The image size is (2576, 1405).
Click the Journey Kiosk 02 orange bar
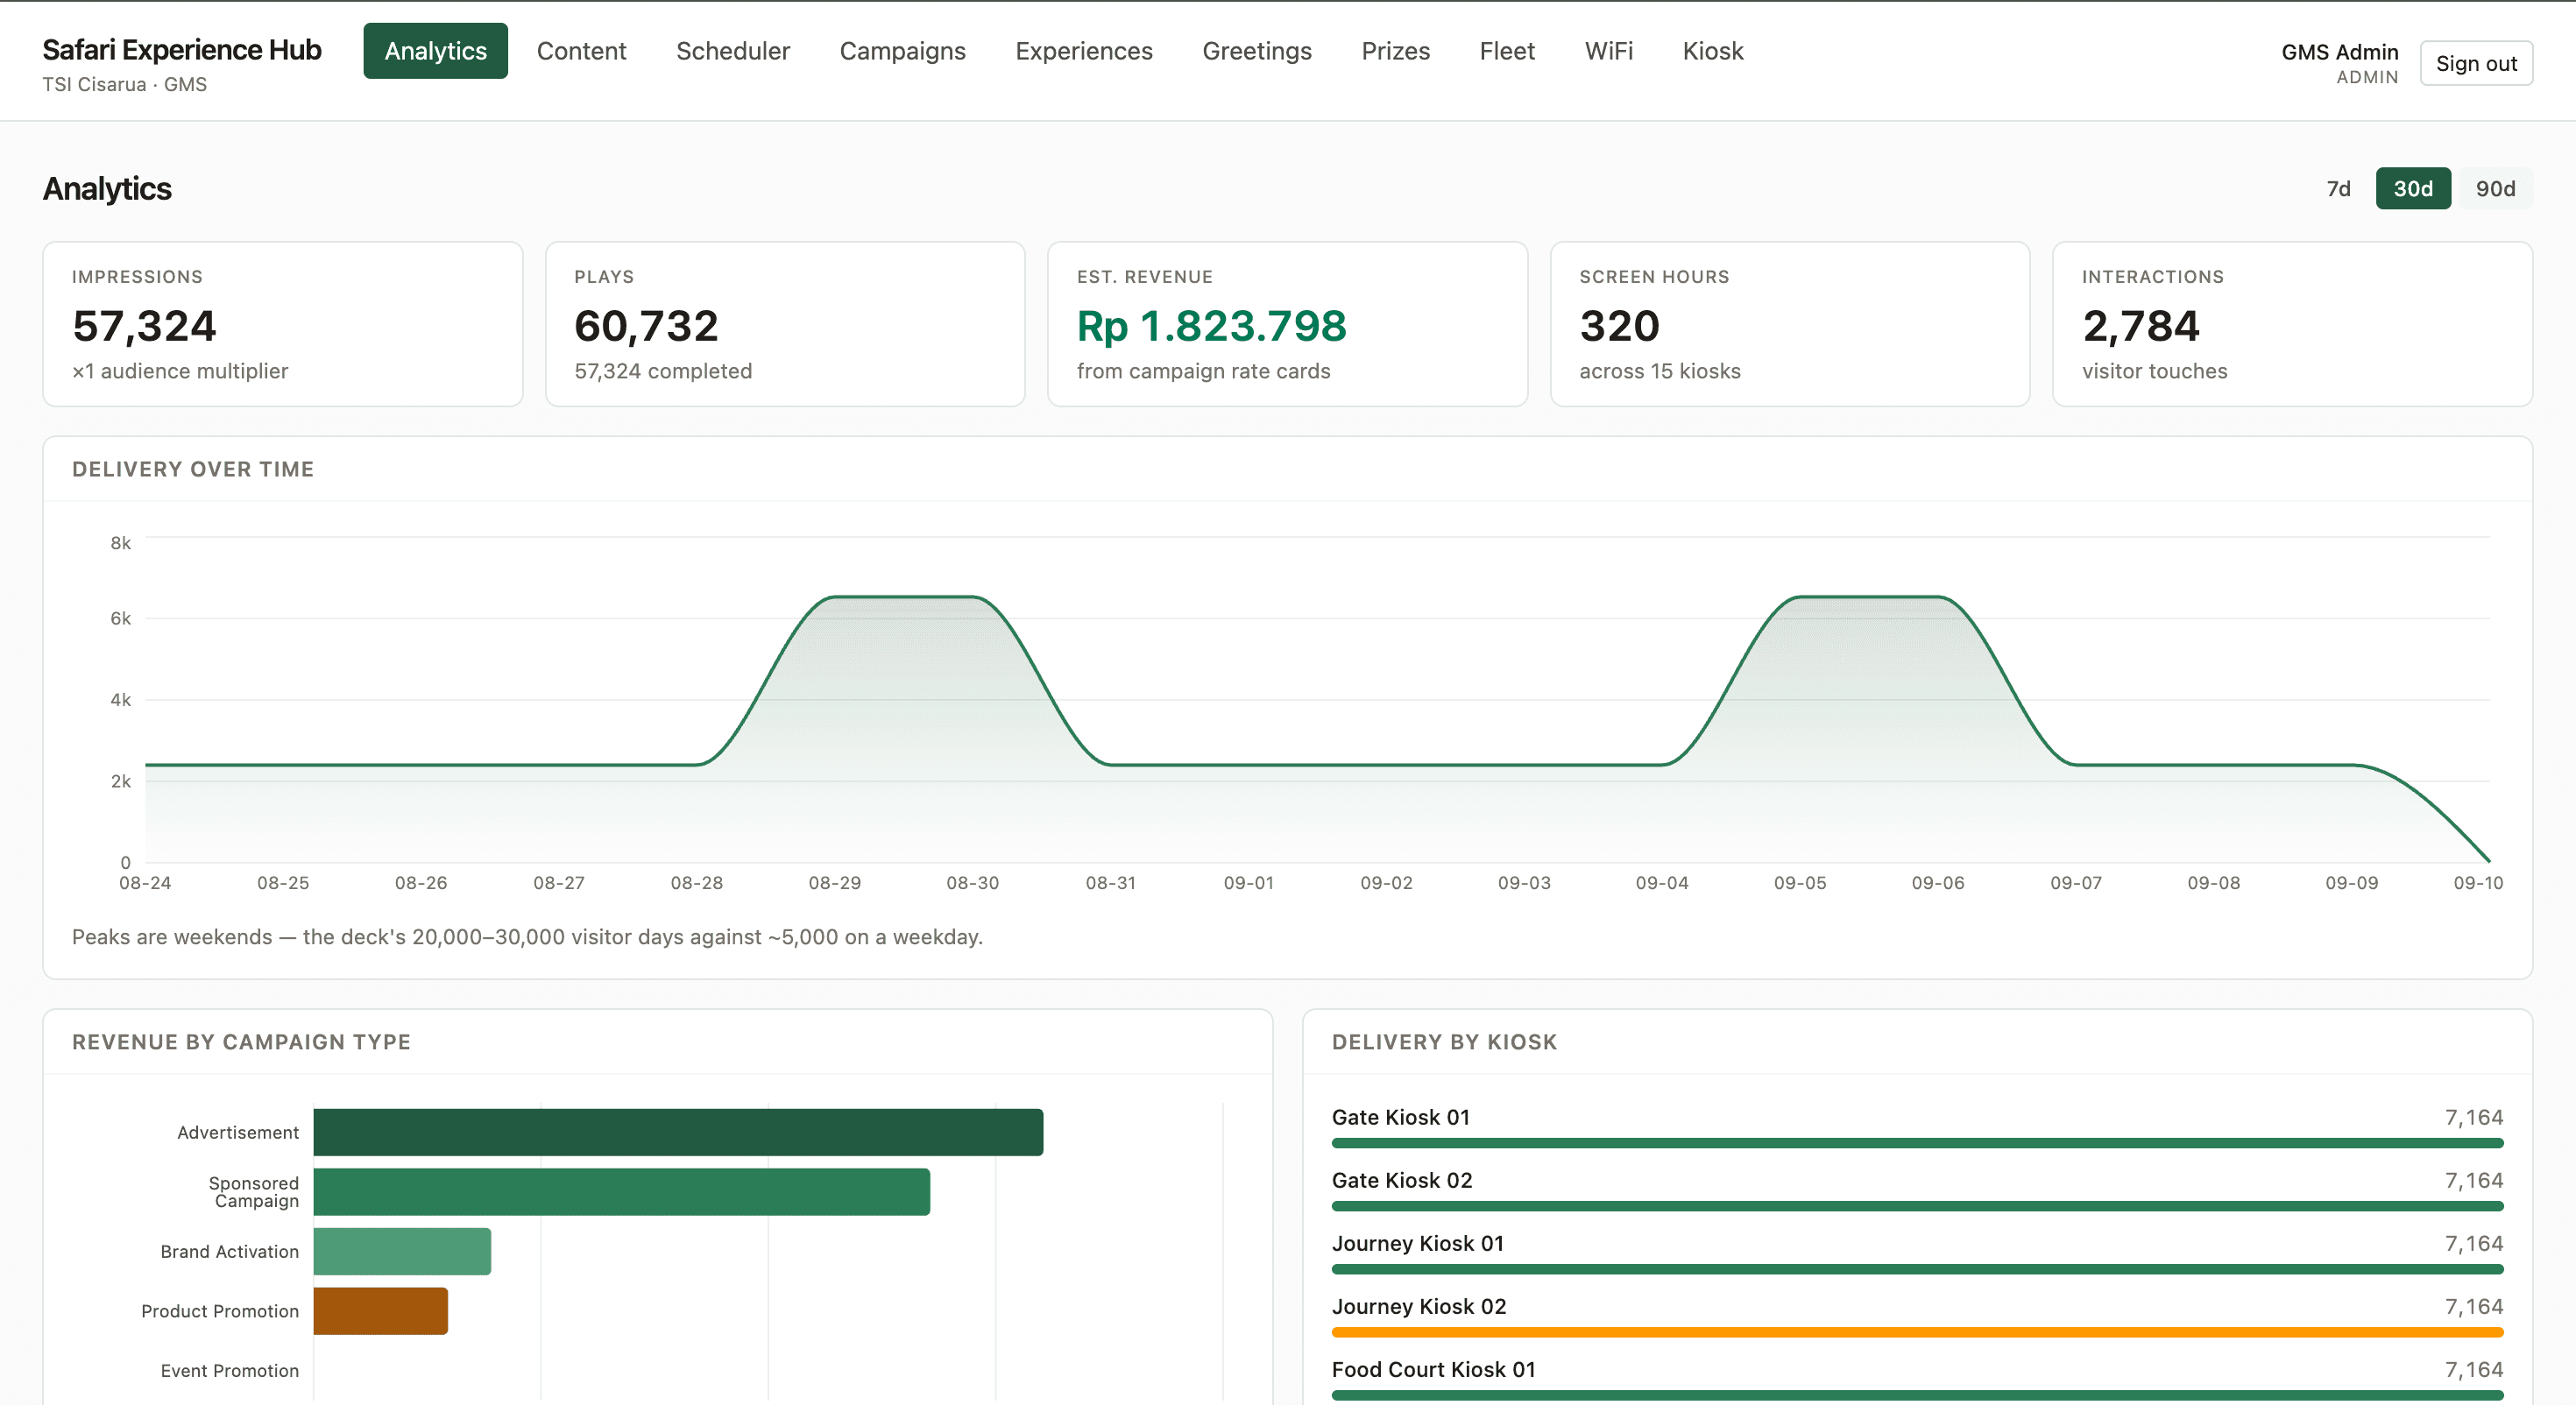[x=1917, y=1332]
